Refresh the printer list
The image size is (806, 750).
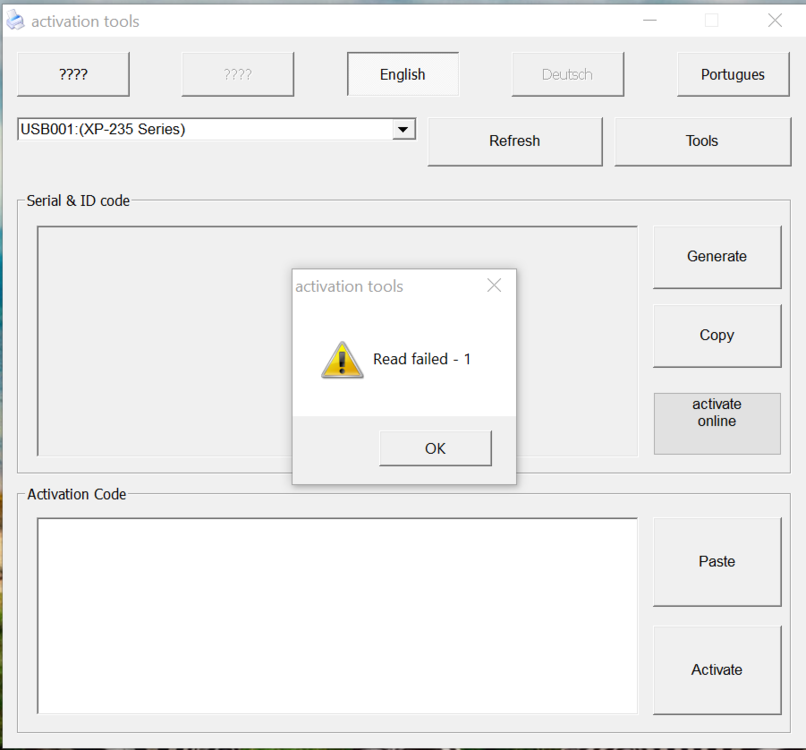(514, 141)
